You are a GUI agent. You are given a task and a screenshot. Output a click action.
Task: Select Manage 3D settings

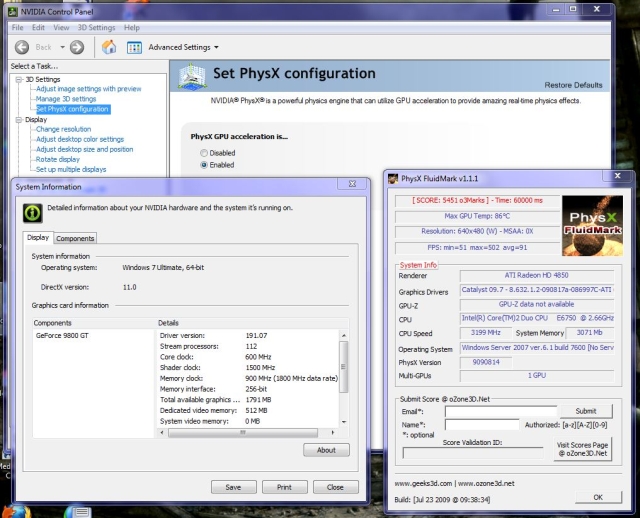pyautogui.click(x=66, y=99)
